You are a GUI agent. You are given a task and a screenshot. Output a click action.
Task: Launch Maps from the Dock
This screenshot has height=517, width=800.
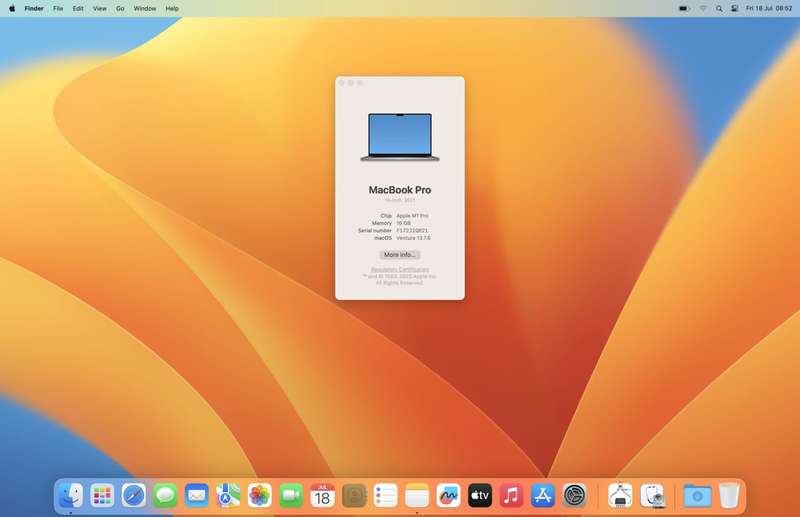click(x=228, y=495)
